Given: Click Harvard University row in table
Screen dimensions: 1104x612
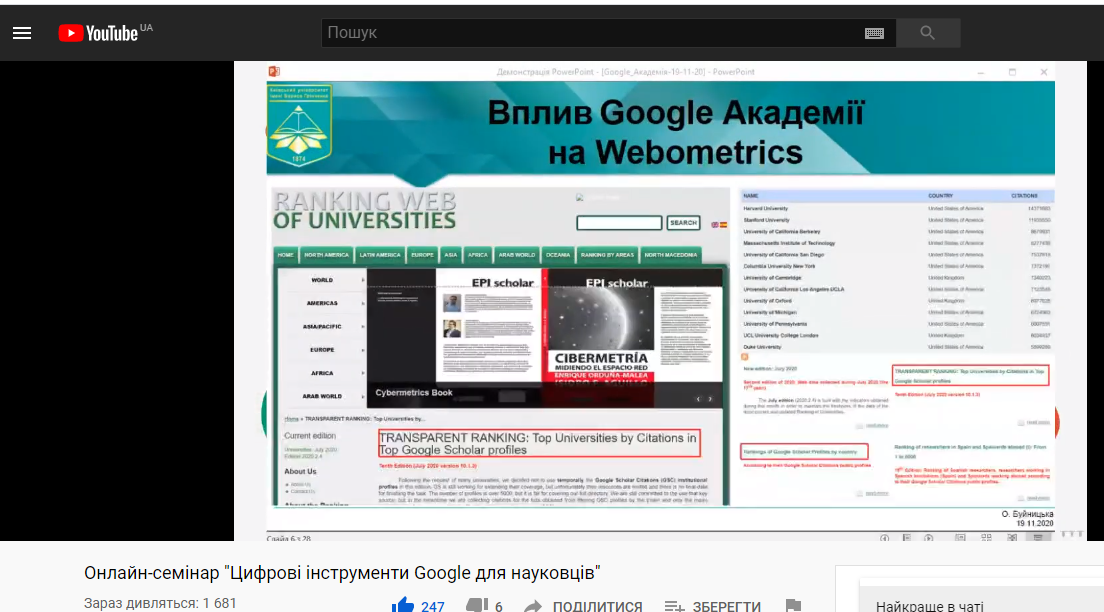Looking at the screenshot, I should pos(897,208).
